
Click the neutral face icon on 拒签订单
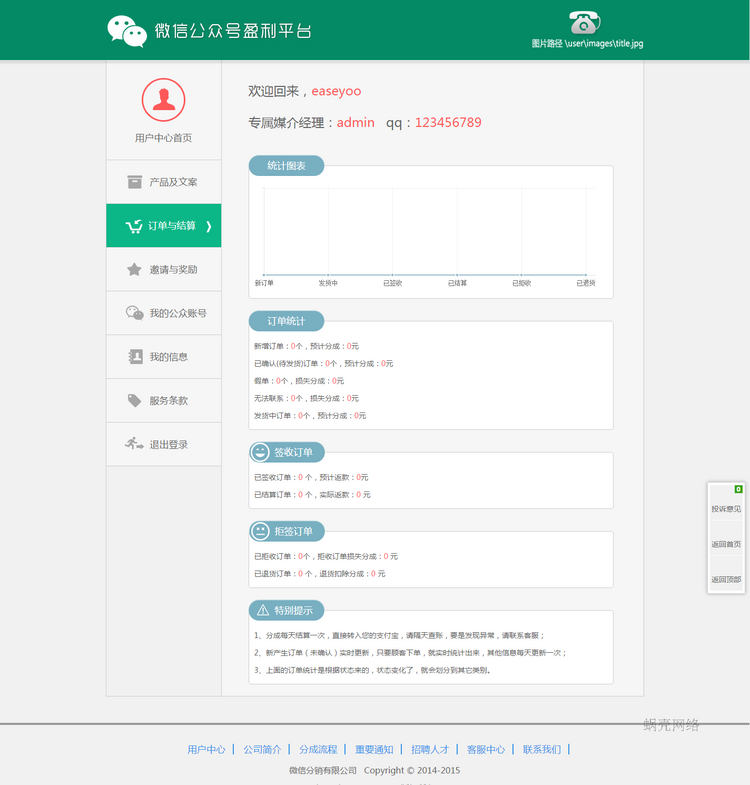(x=260, y=531)
